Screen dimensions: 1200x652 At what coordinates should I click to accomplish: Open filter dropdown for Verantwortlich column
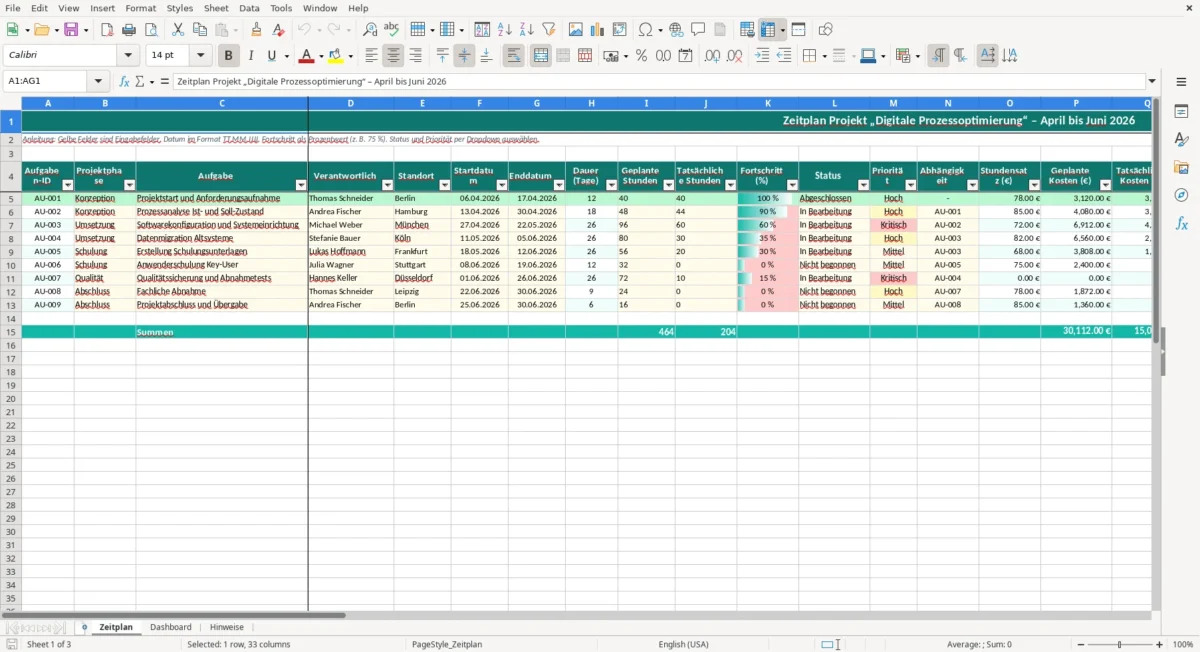[386, 185]
